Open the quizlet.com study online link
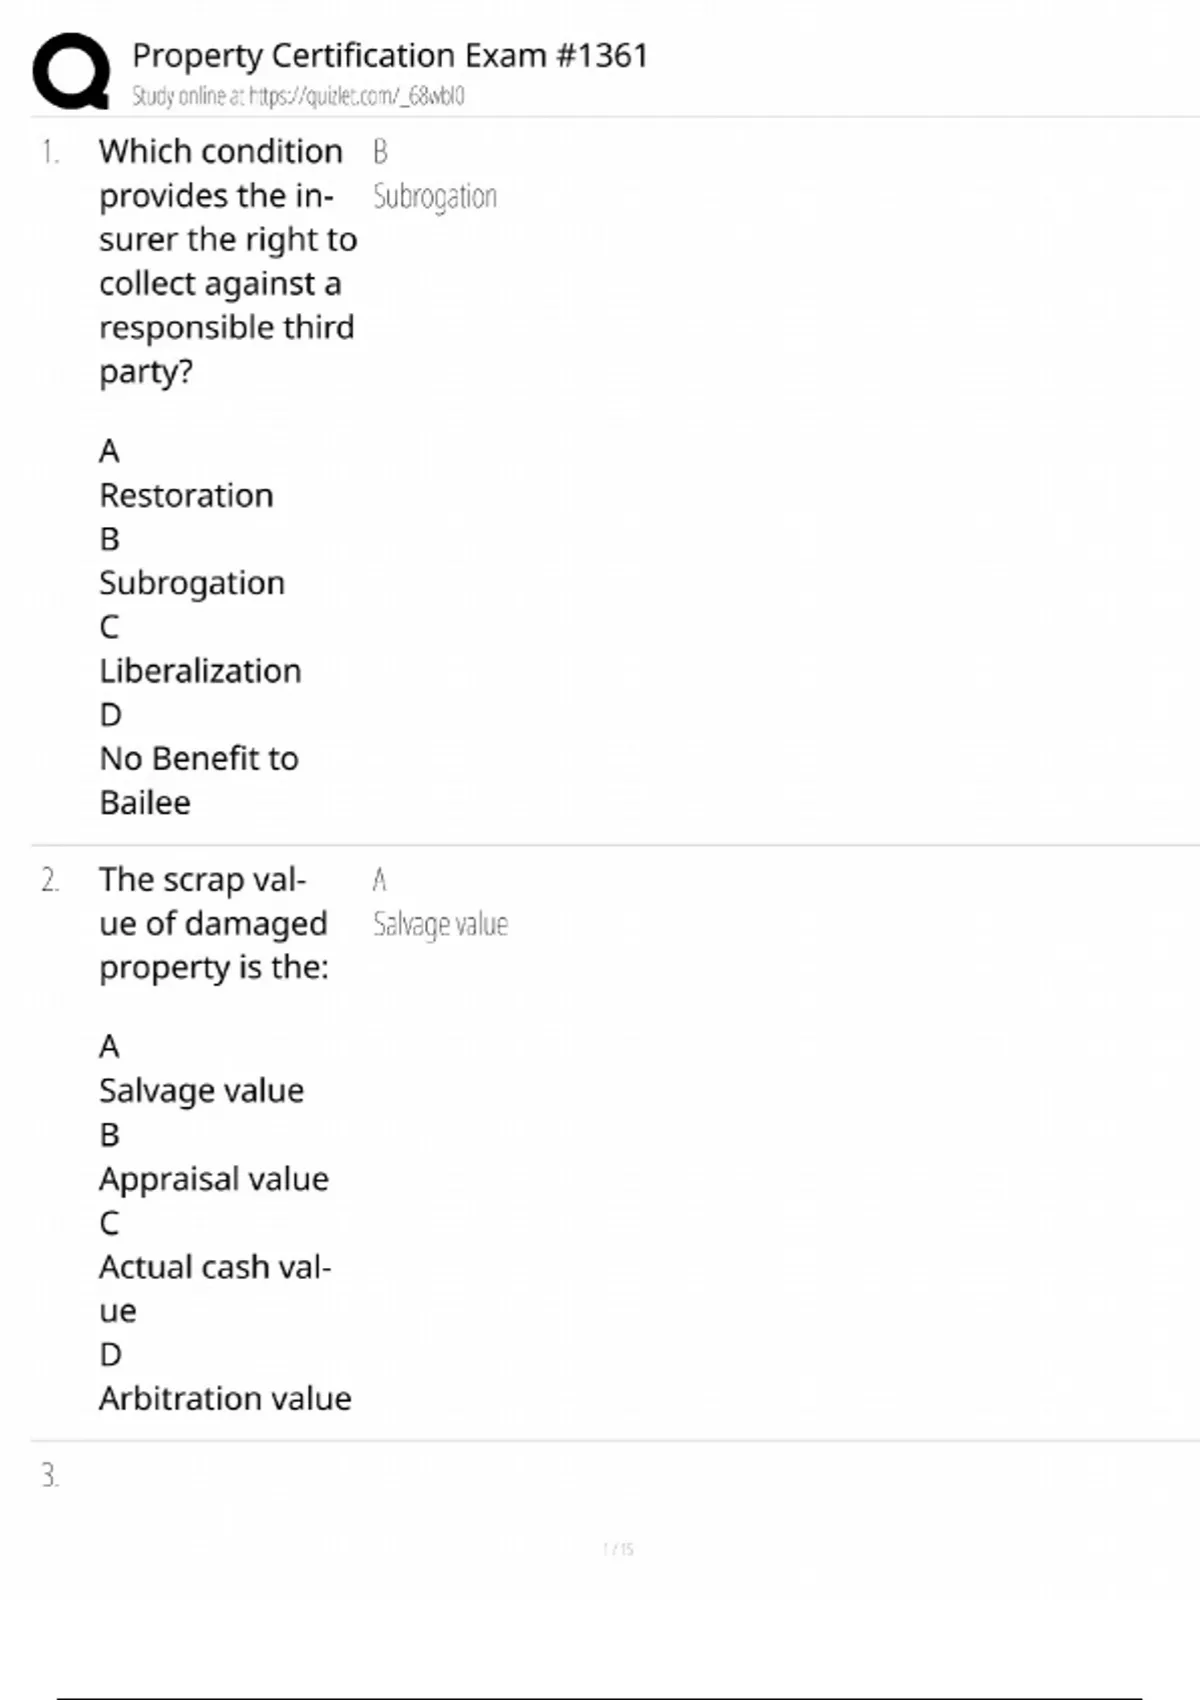The height and width of the screenshot is (1700, 1200). pos(298,96)
